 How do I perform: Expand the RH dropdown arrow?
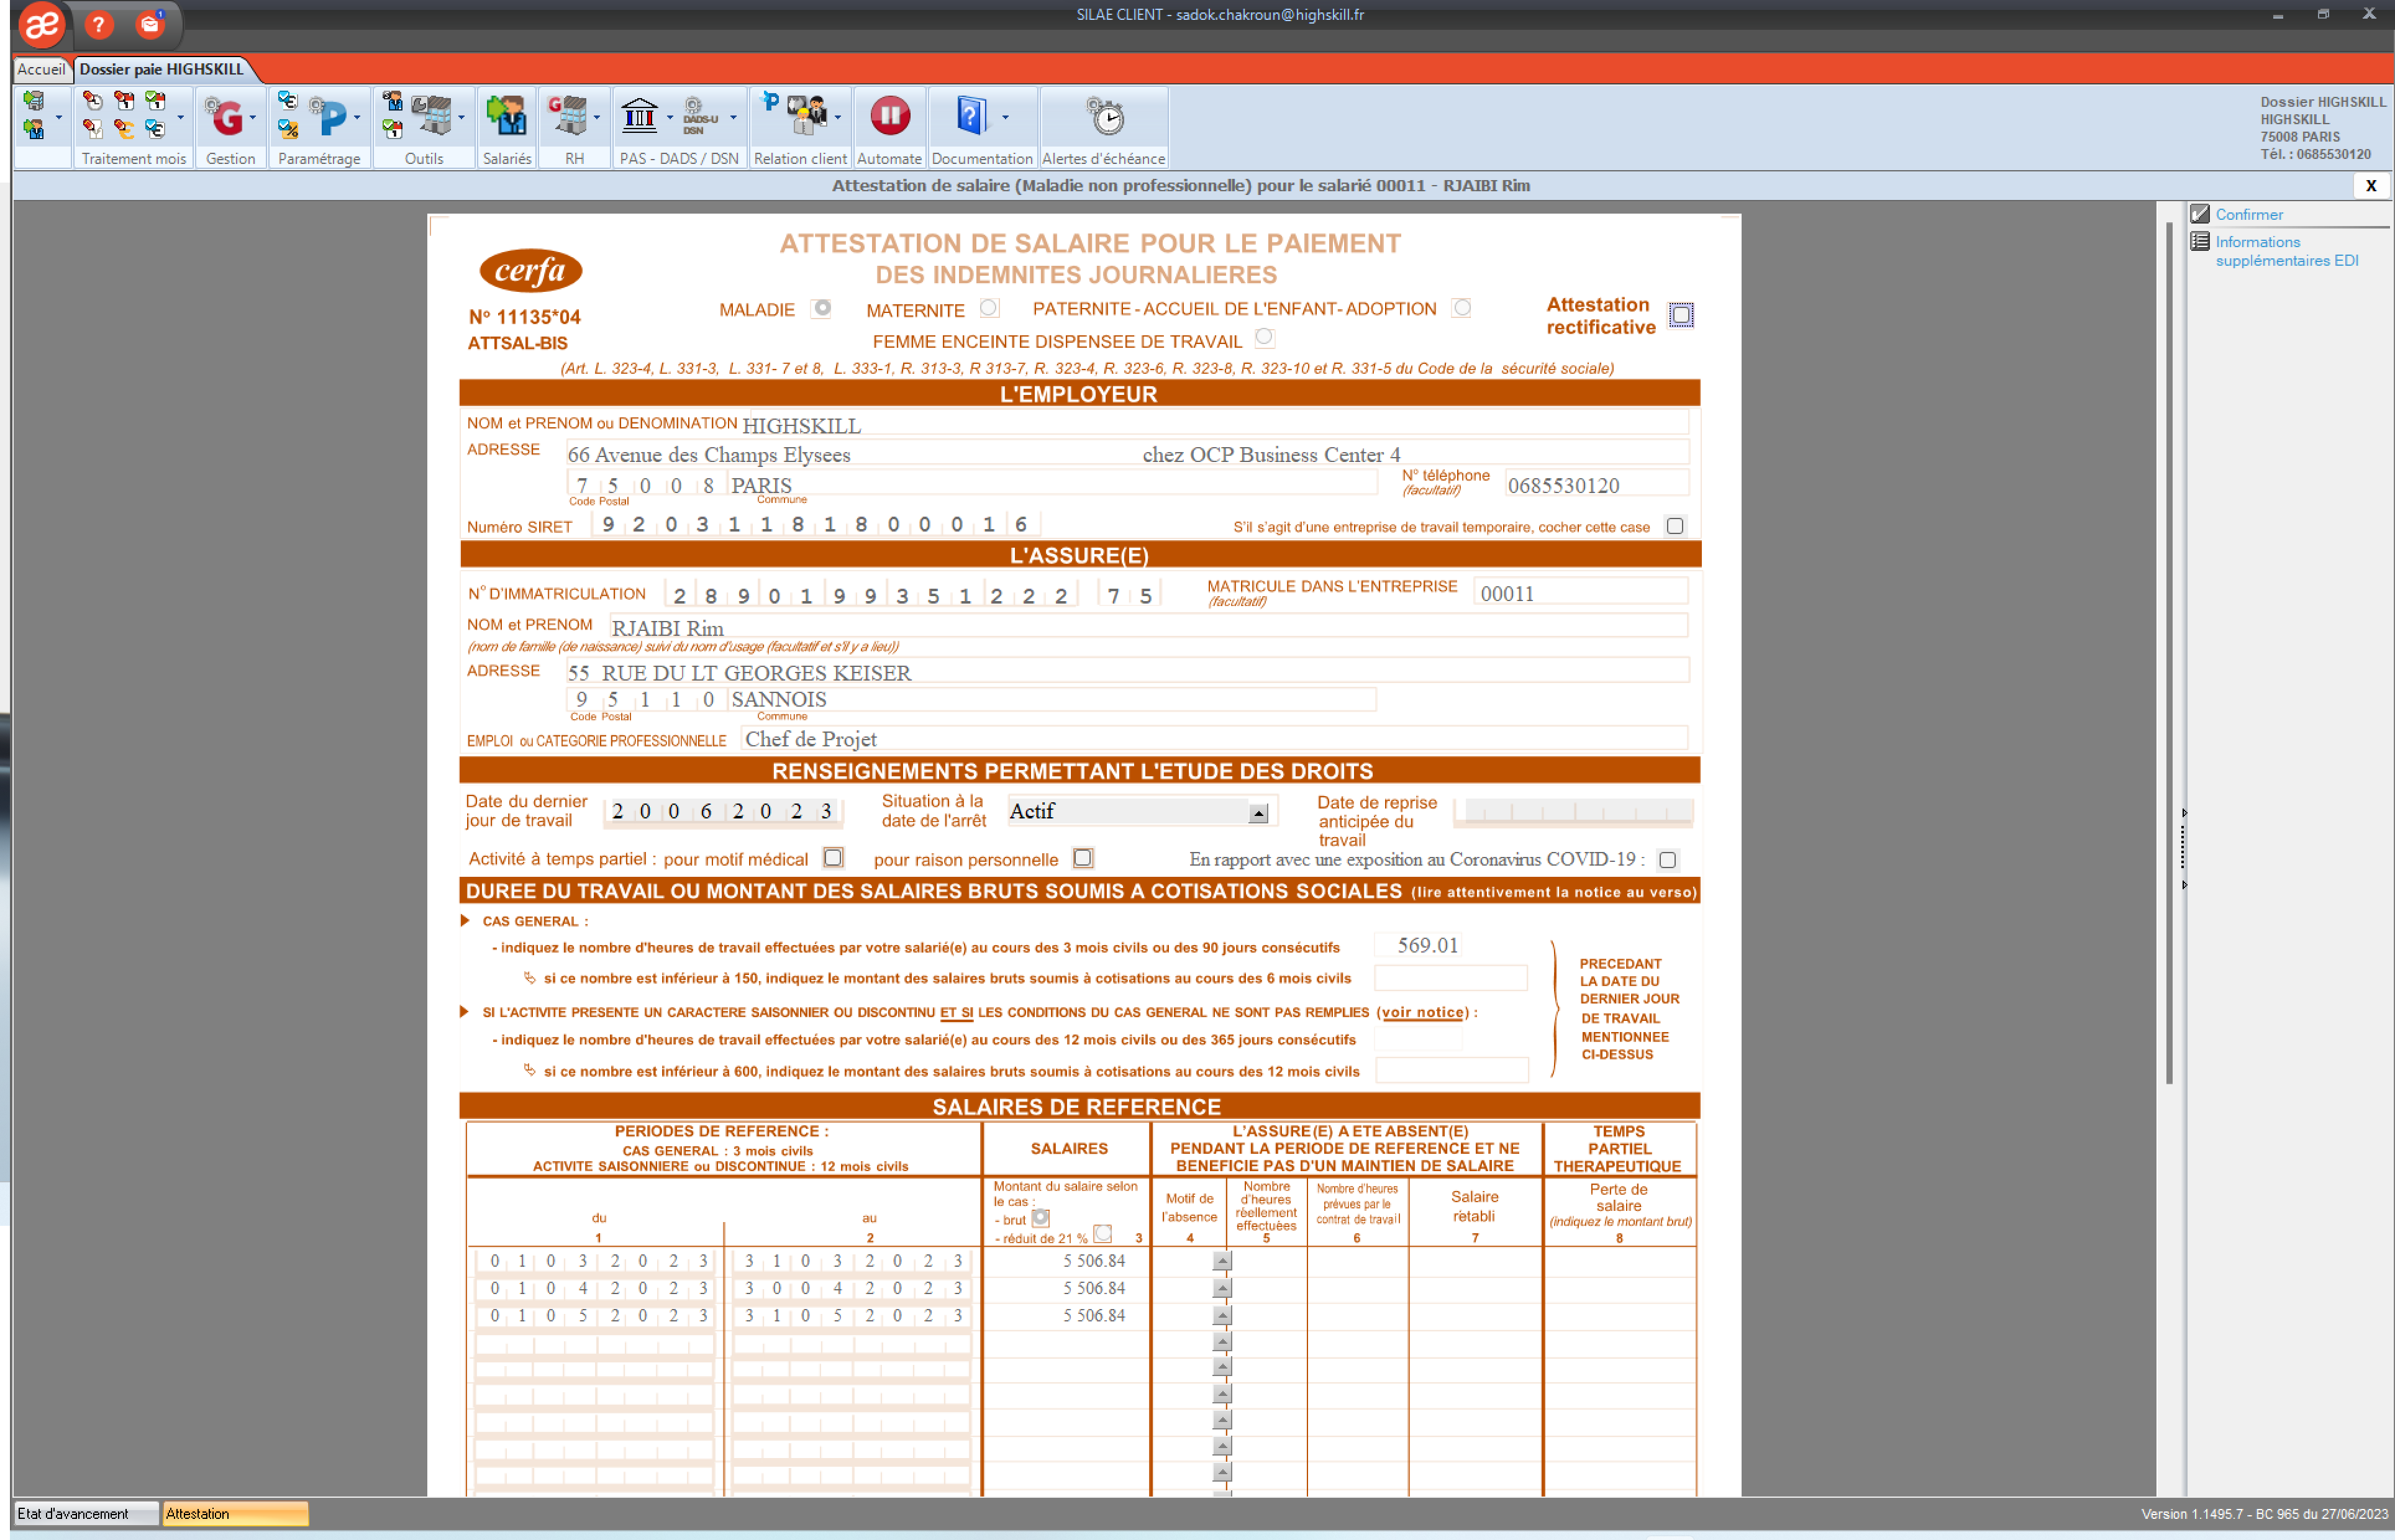tap(597, 118)
